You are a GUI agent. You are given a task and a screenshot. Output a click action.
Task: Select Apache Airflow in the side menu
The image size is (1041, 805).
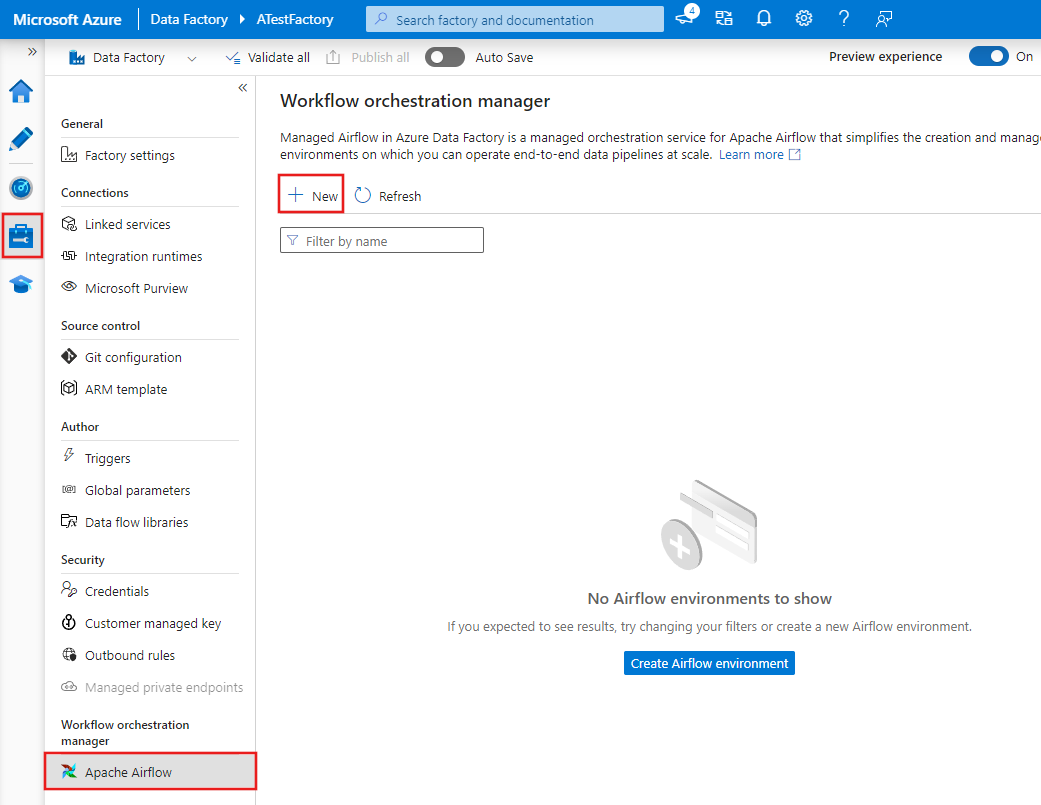click(150, 771)
